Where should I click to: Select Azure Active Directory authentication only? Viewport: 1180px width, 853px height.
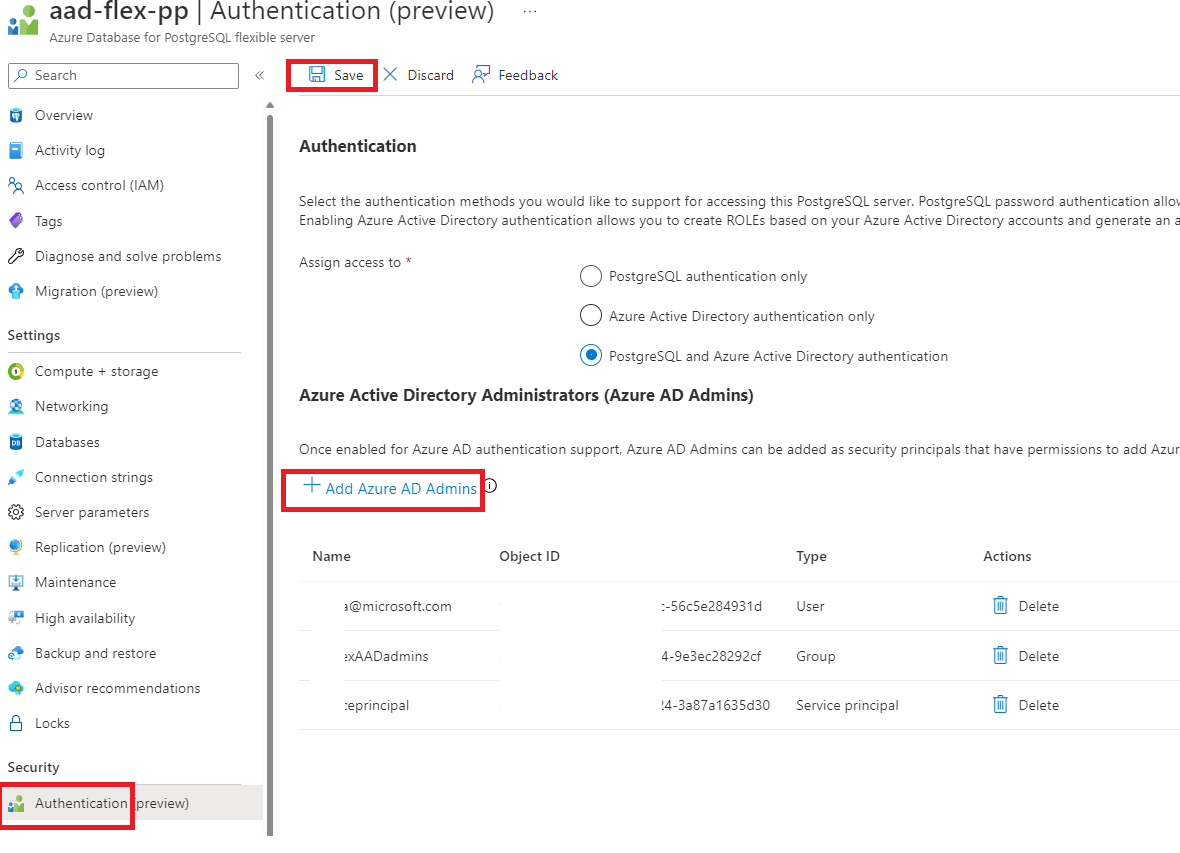pos(591,316)
